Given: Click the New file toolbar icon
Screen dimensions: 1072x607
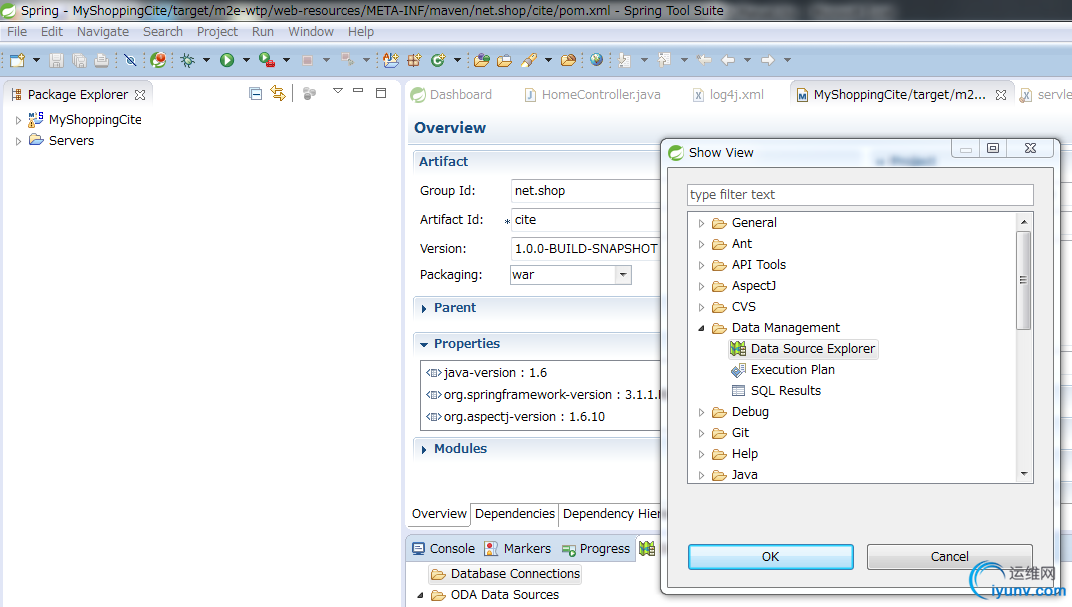Looking at the screenshot, I should click(17, 60).
